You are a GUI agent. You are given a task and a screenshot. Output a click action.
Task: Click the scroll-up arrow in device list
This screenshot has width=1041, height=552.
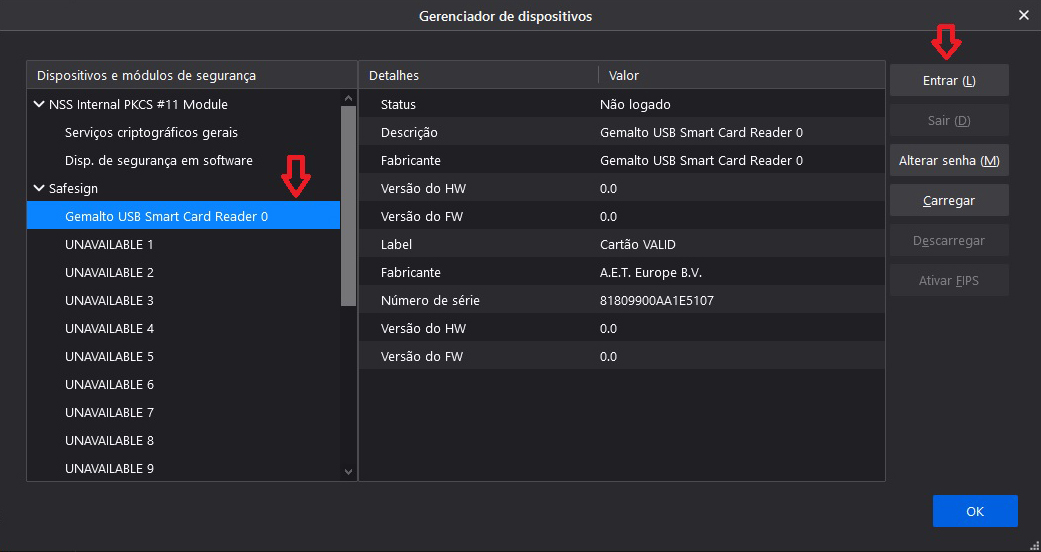point(349,98)
